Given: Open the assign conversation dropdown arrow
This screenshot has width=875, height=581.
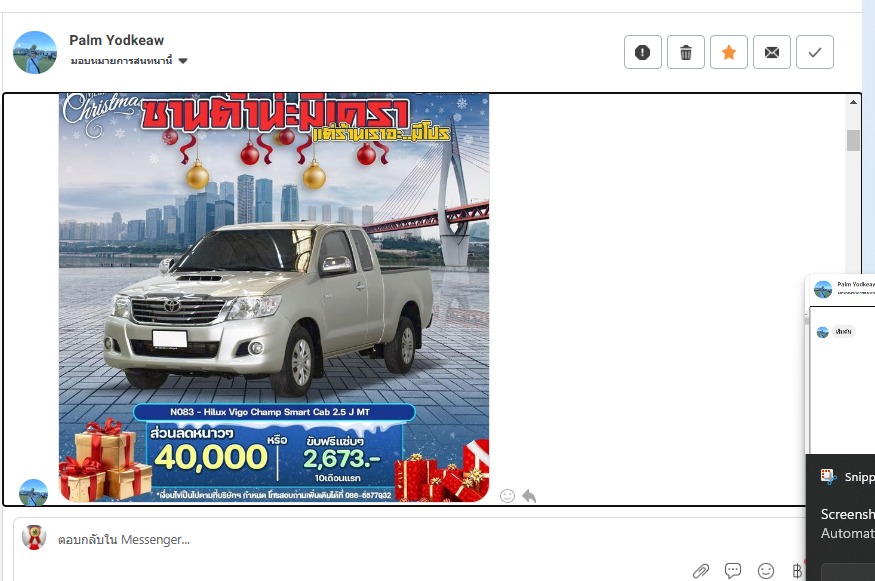Looking at the screenshot, I should [182, 61].
